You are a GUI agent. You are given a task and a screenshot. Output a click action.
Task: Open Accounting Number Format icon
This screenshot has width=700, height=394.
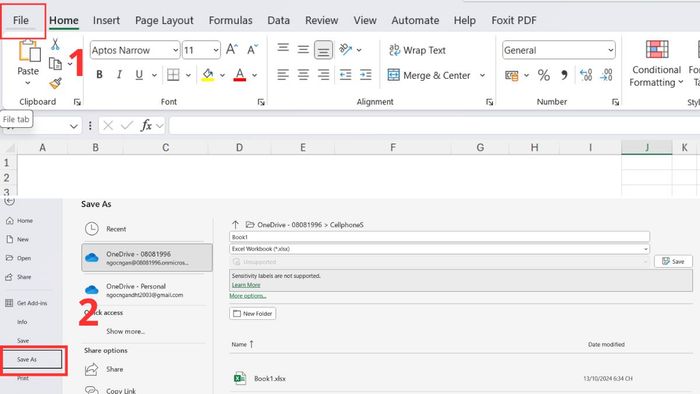(x=512, y=75)
